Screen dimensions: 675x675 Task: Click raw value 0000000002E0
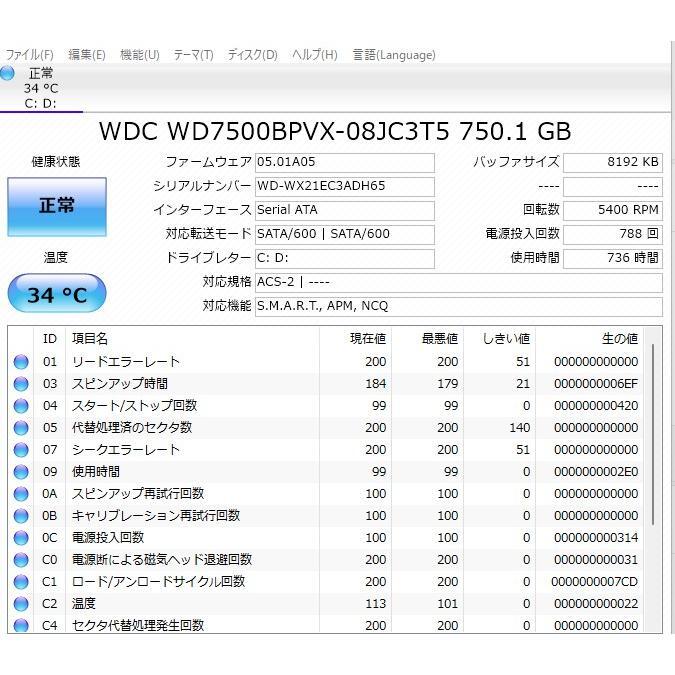coord(596,472)
